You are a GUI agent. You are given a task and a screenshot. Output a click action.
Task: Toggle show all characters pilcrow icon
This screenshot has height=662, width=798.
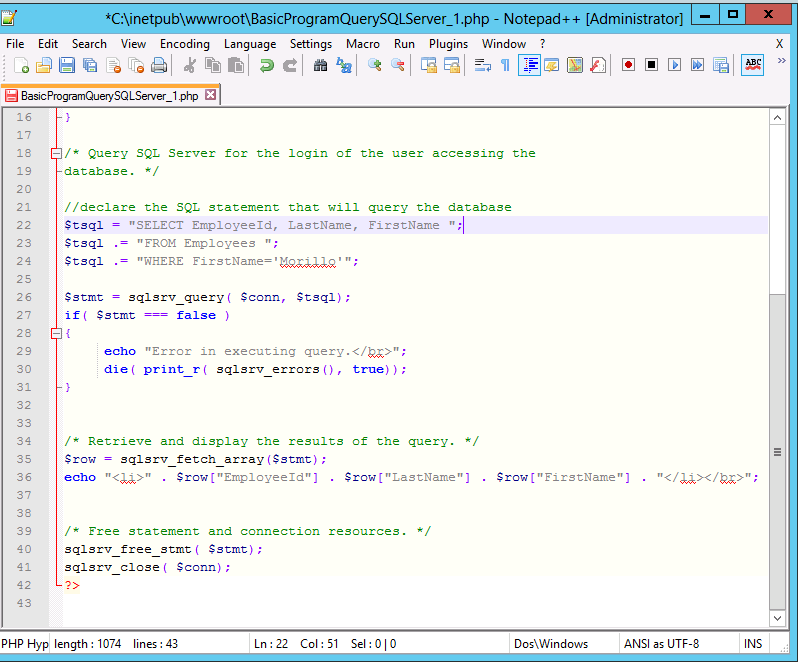[x=505, y=65]
